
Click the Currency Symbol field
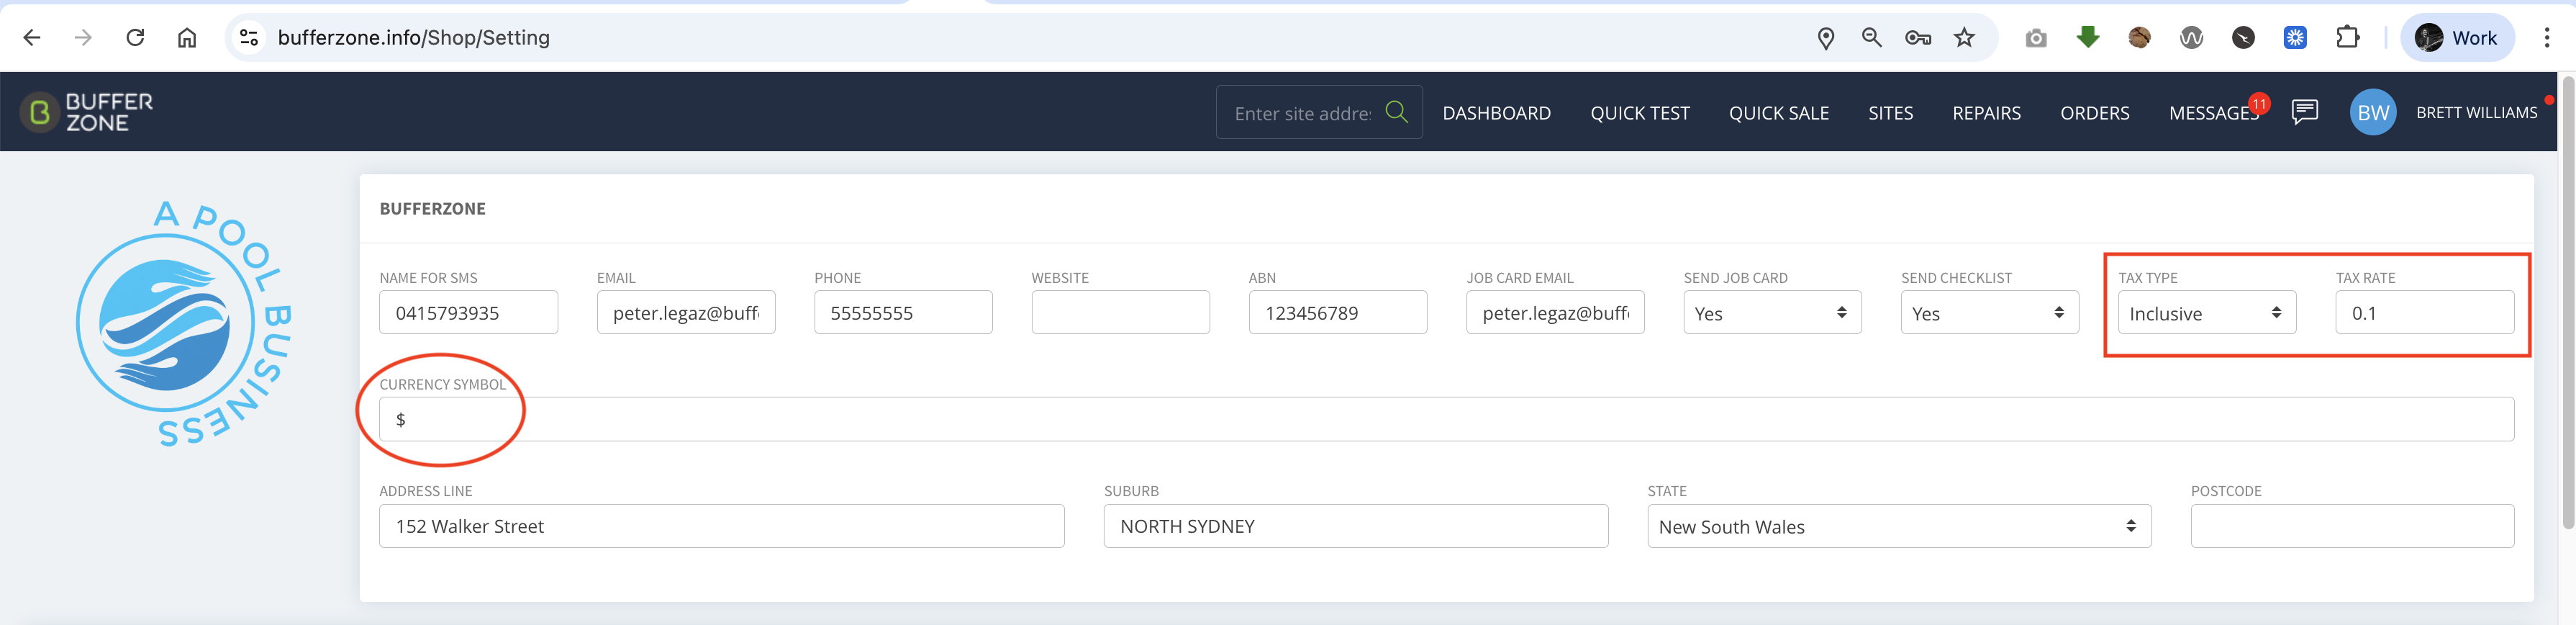pos(1446,419)
